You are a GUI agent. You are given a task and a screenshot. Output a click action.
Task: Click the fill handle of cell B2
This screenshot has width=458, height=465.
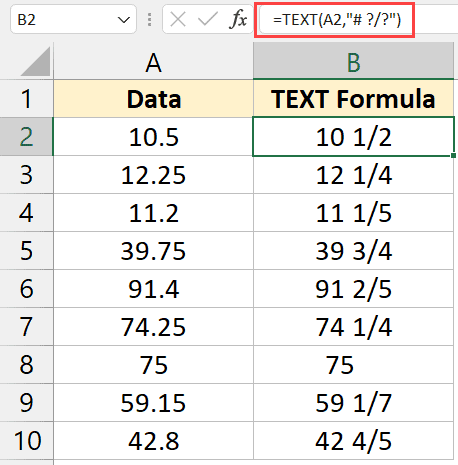[453, 155]
